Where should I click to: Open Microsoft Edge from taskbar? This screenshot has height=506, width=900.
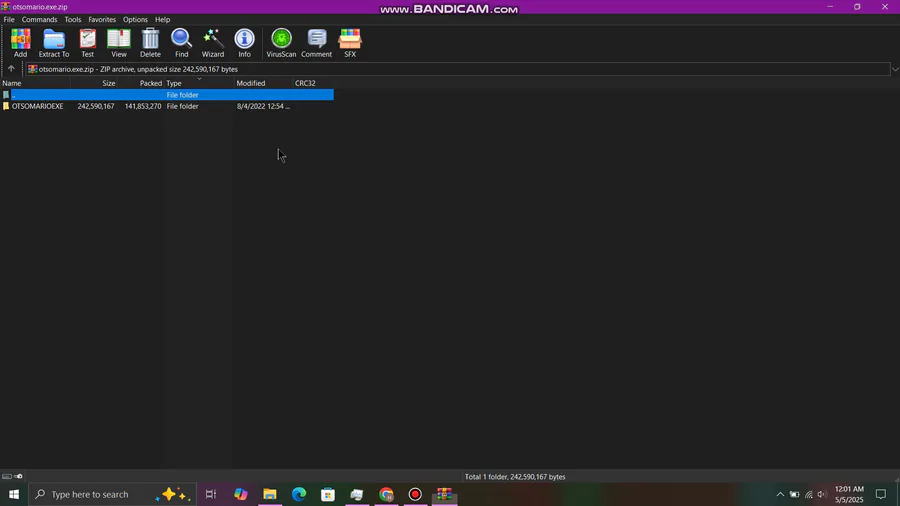pos(299,494)
